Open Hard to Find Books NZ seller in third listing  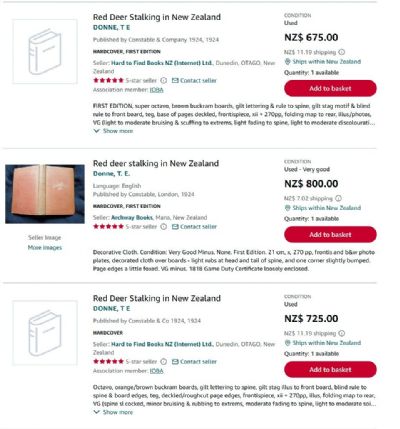coord(162,344)
